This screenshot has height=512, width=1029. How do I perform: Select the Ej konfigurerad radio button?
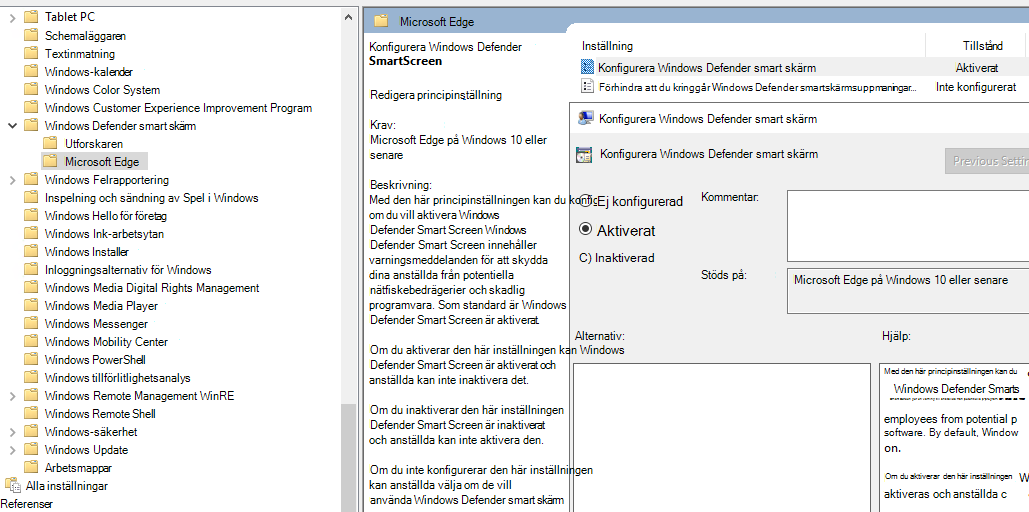(x=586, y=201)
